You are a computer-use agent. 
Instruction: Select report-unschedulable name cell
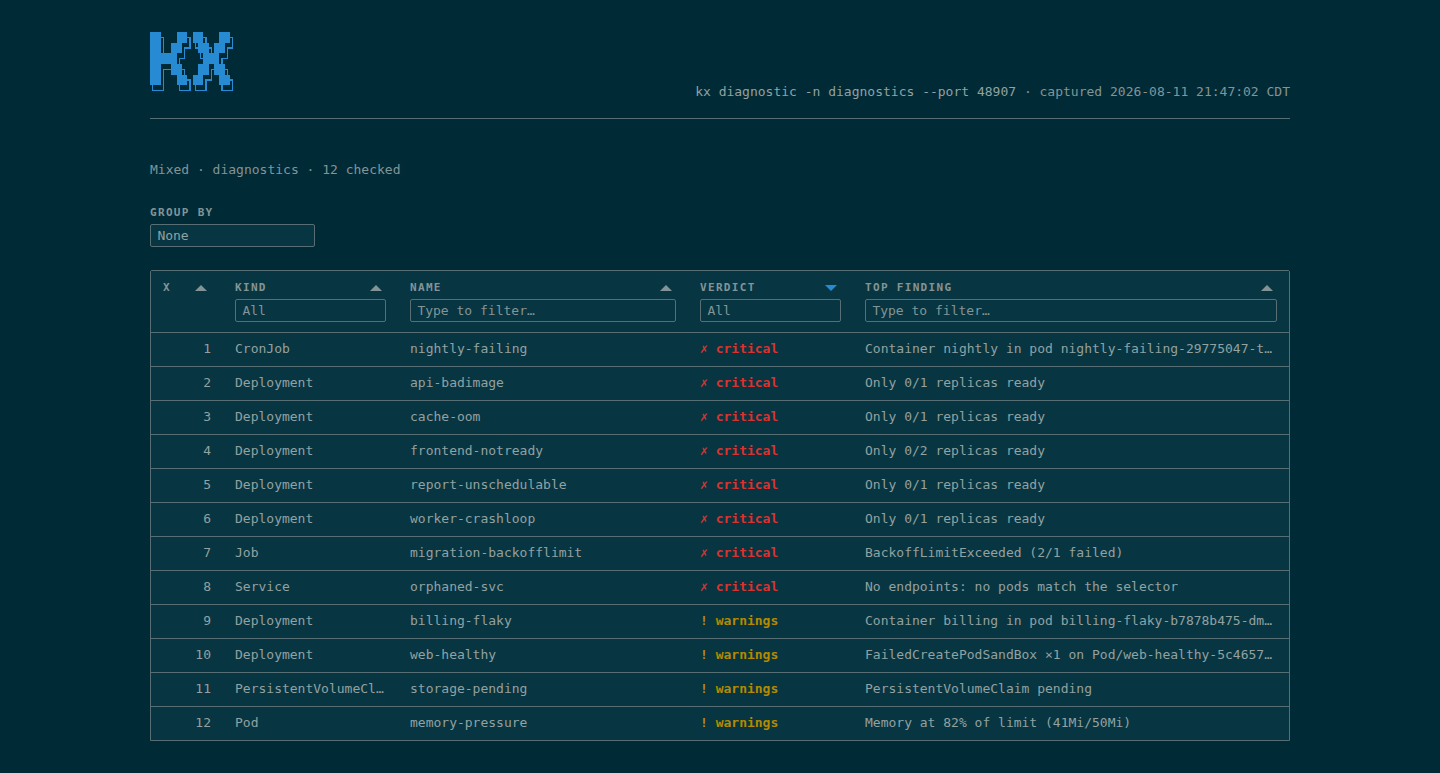488,485
